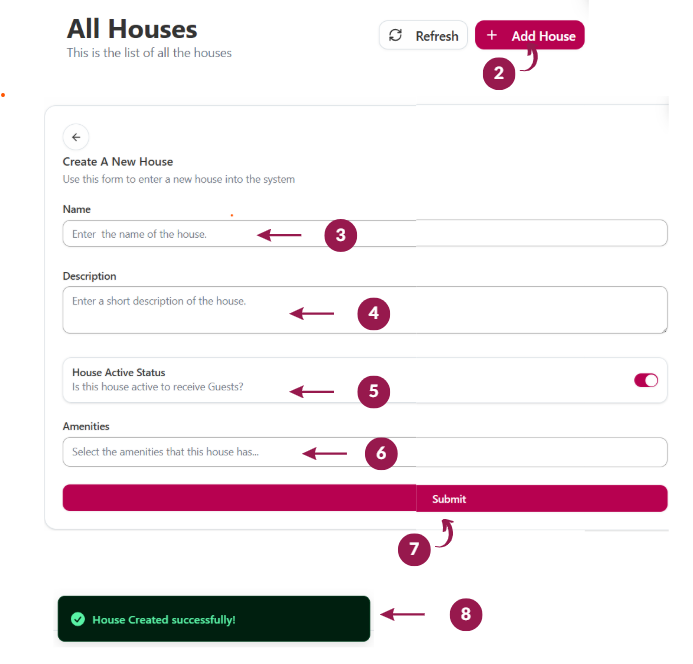This screenshot has width=693, height=664.
Task: Click the step 3 number badge
Action: [x=340, y=236]
